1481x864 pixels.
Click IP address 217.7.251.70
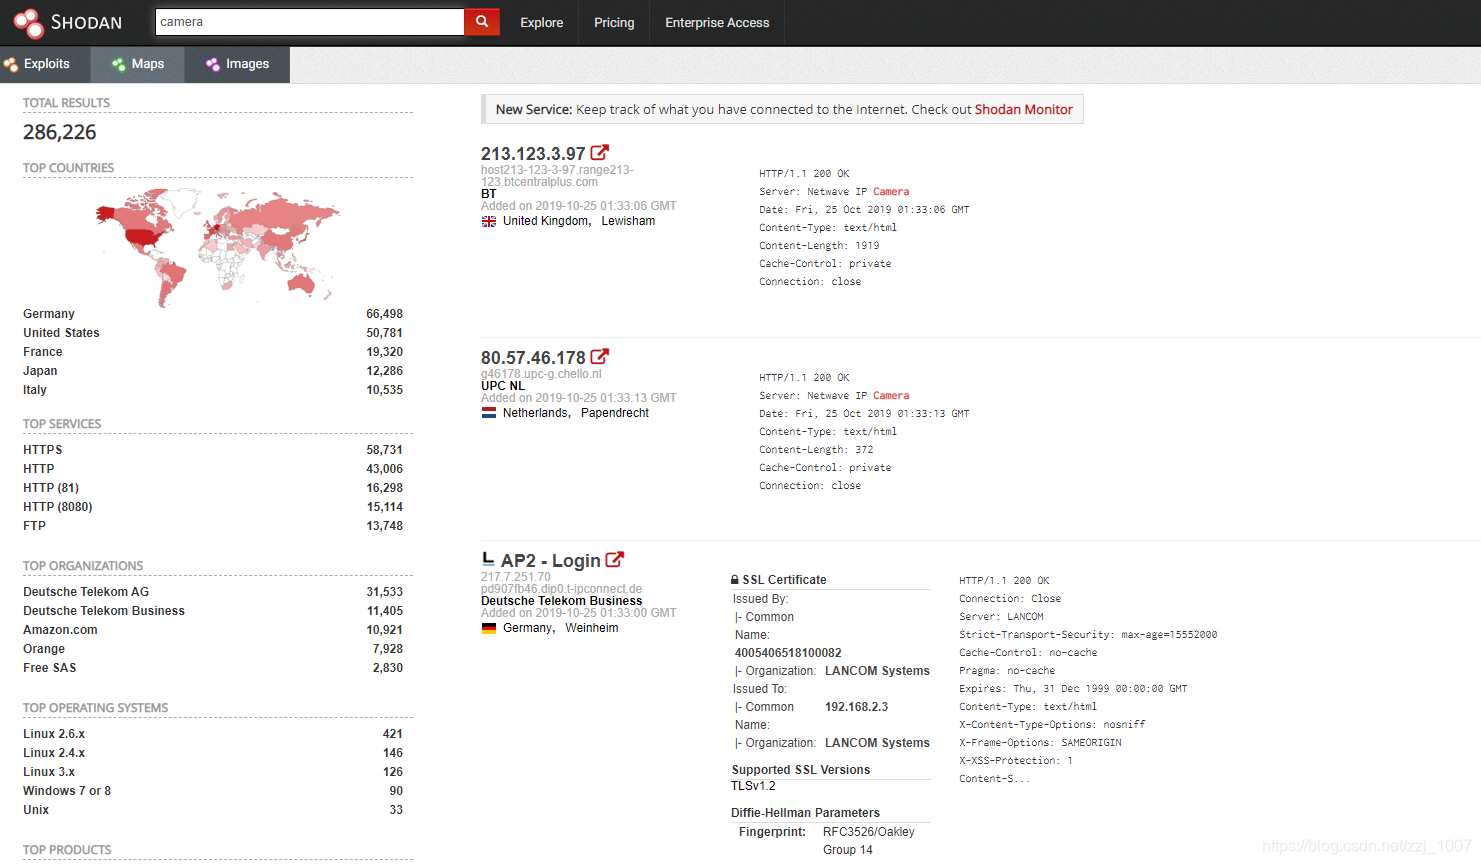pos(516,577)
